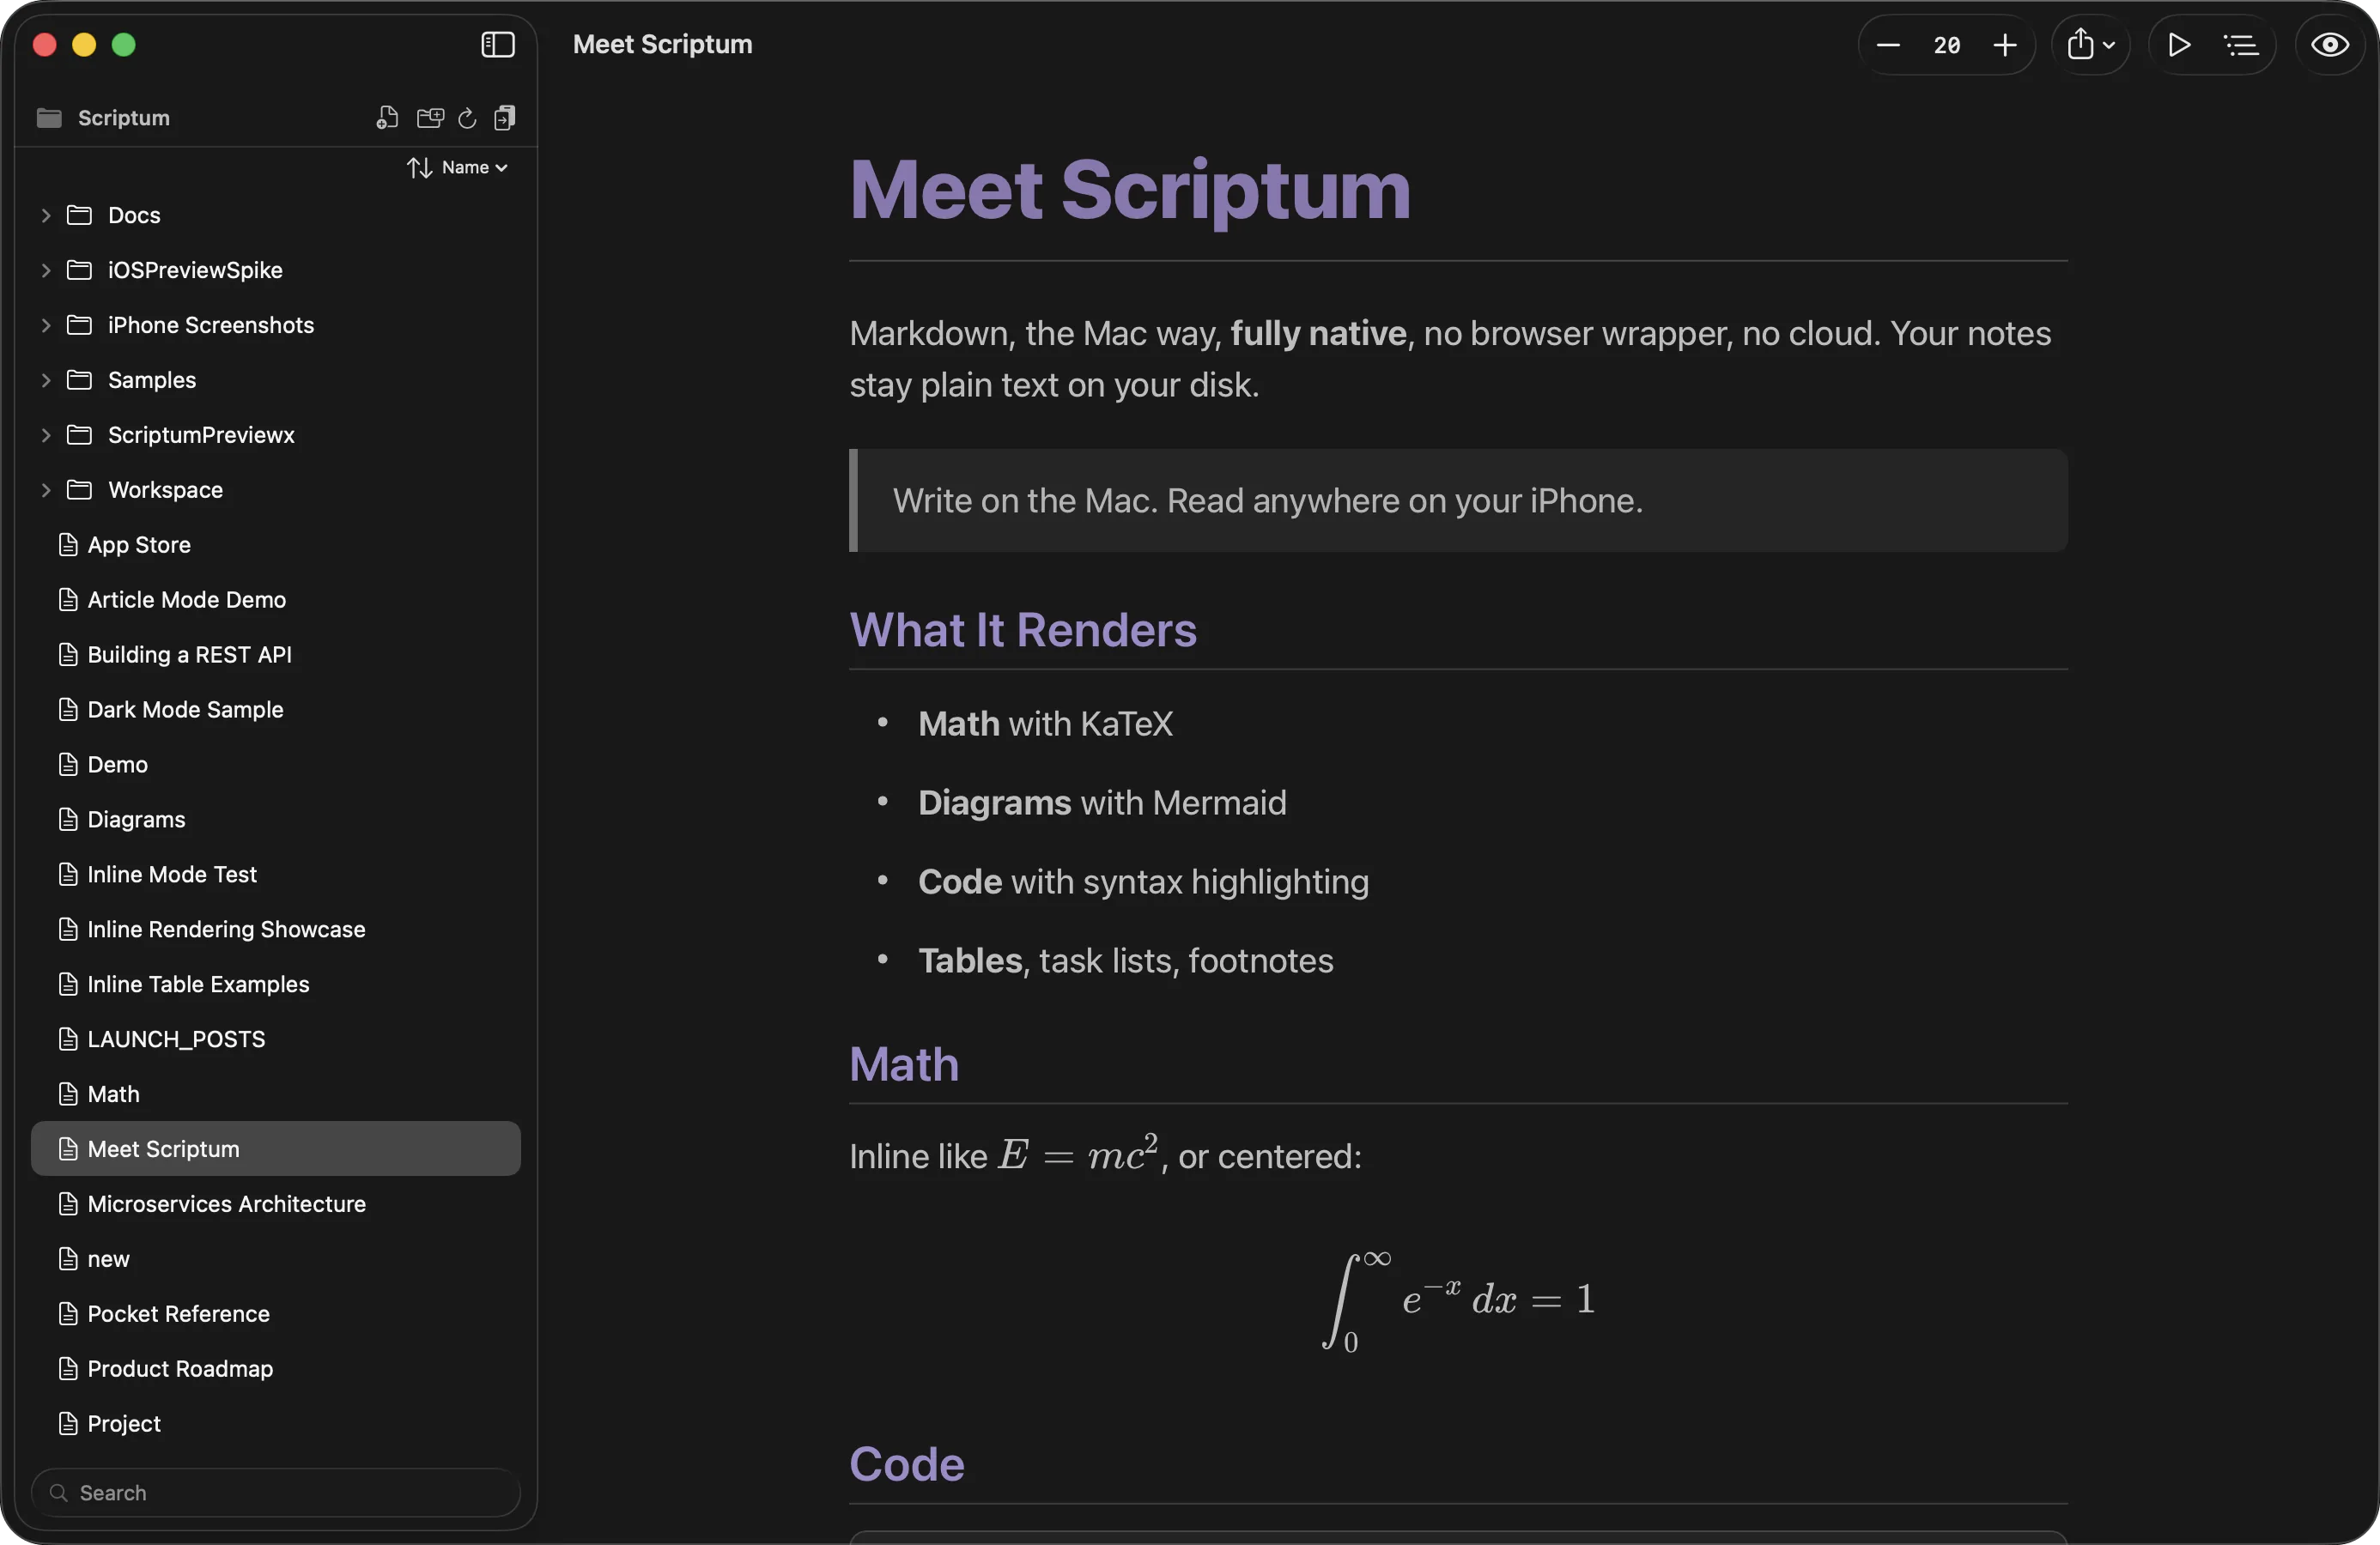Viewport: 2380px width, 1545px height.
Task: Expand the iOSPreviewSpike folder
Action: coord(46,270)
